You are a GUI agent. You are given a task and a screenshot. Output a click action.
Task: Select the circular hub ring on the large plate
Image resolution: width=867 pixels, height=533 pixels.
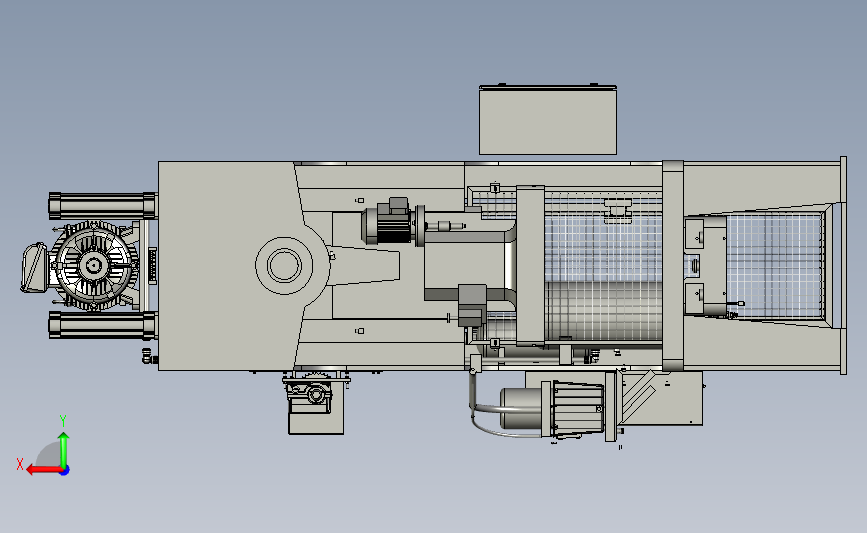point(284,265)
